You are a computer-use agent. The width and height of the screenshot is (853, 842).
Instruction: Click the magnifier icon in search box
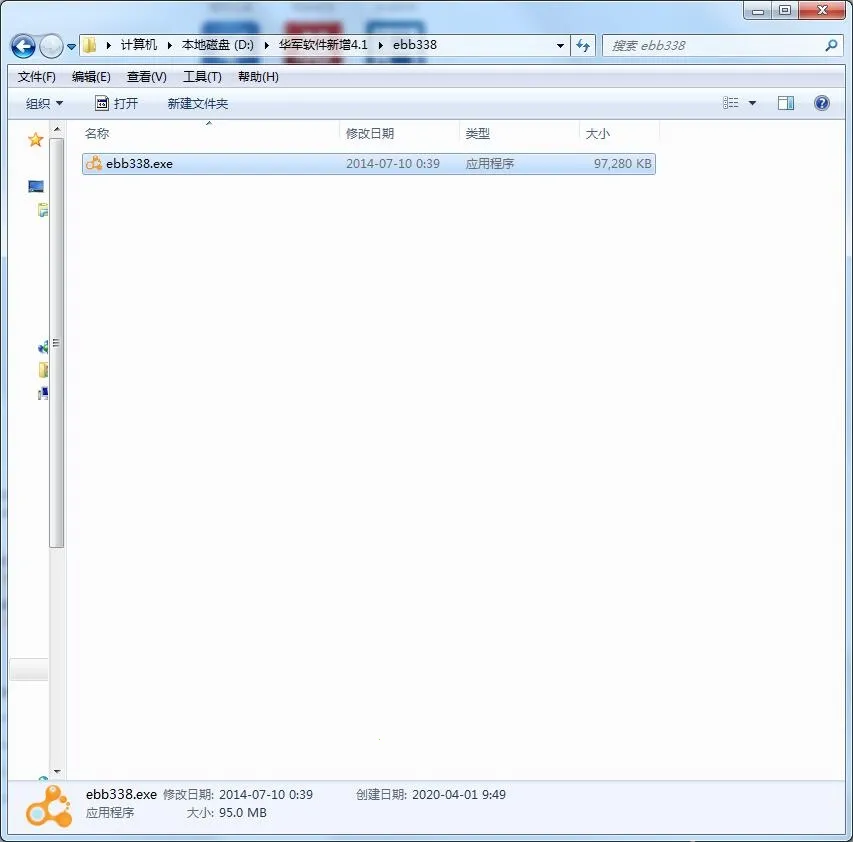[x=831, y=45]
